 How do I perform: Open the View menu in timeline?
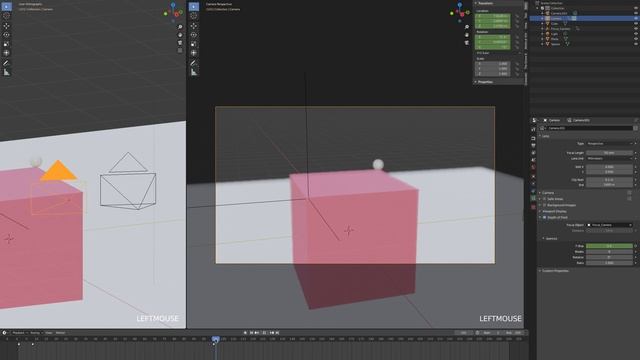point(49,333)
